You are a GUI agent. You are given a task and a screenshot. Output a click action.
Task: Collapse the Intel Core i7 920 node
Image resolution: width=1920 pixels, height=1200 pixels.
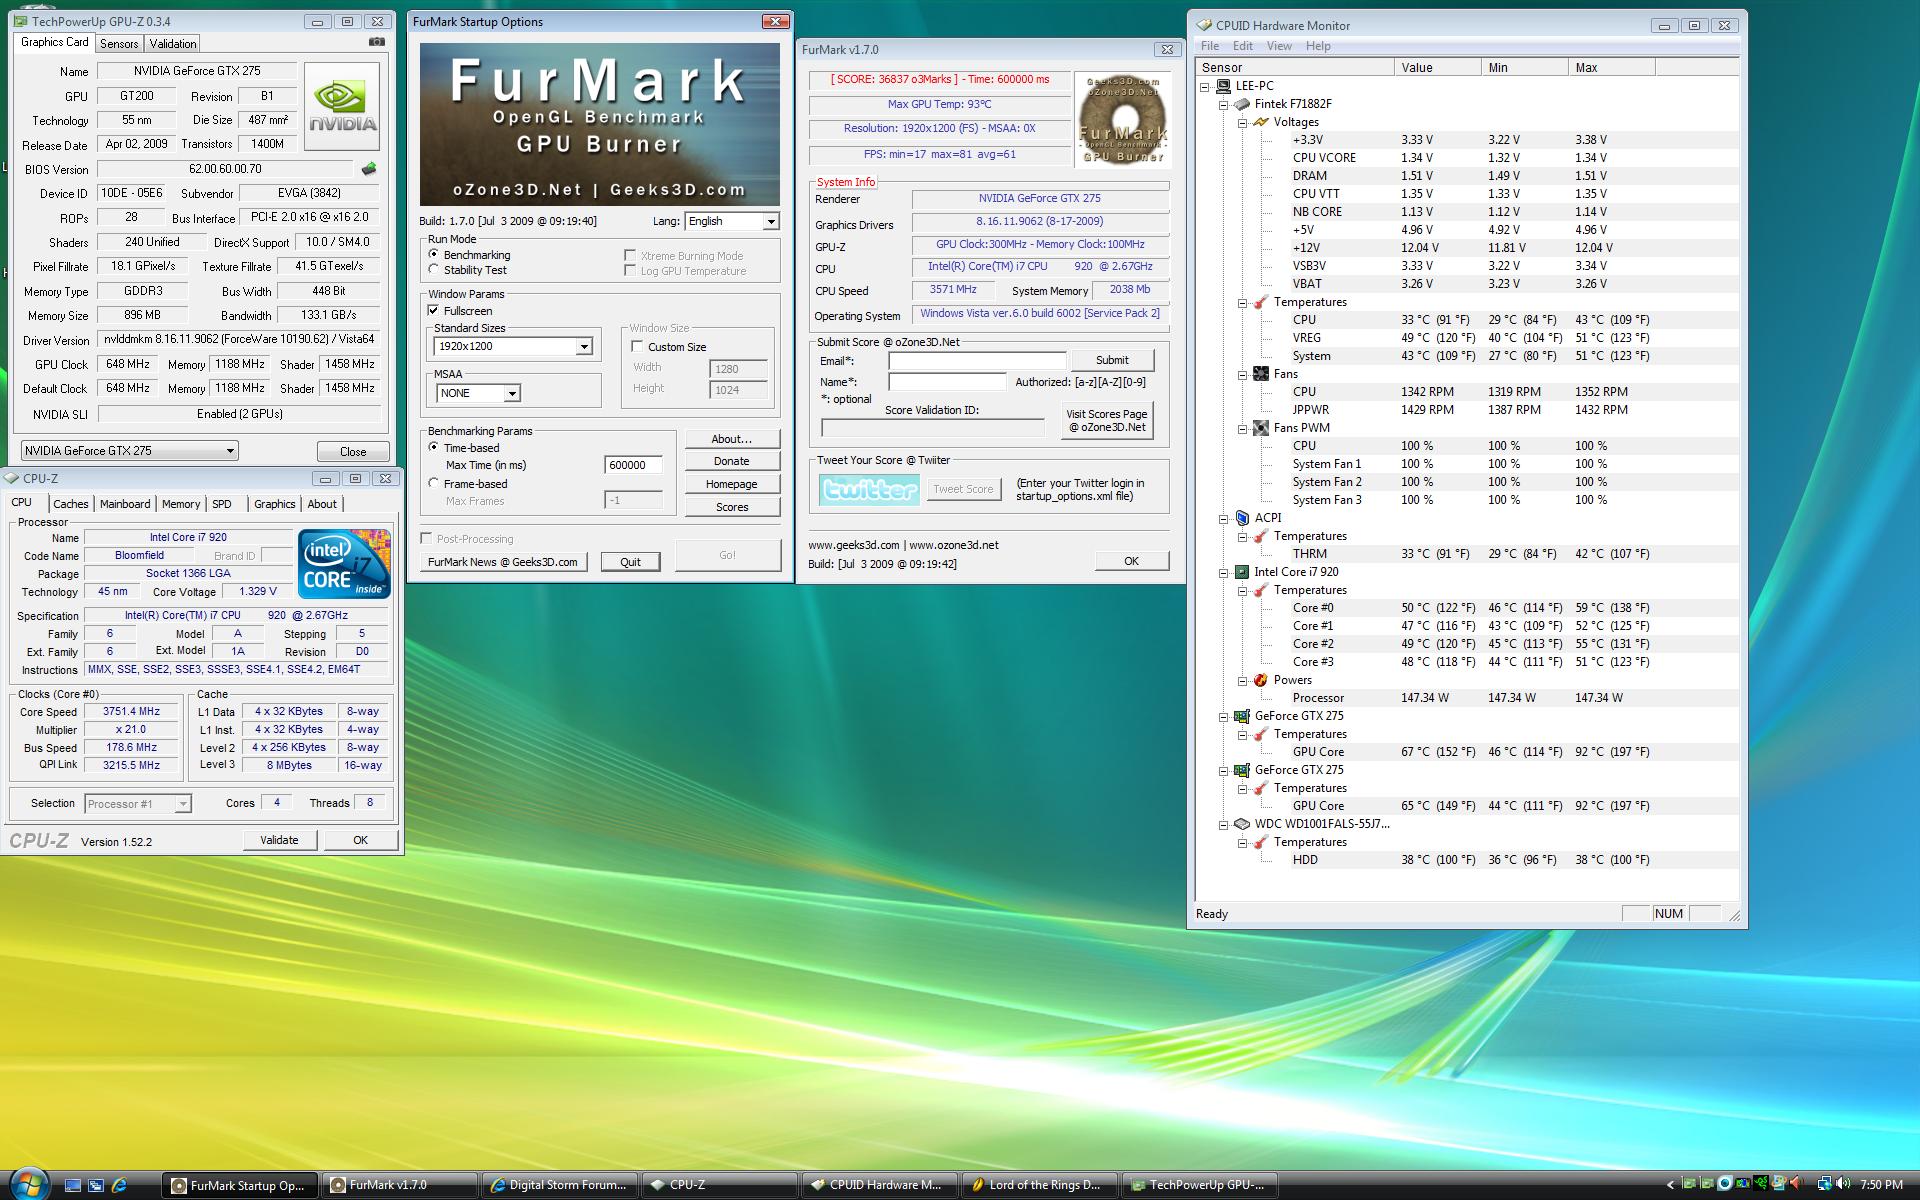pyautogui.click(x=1223, y=572)
